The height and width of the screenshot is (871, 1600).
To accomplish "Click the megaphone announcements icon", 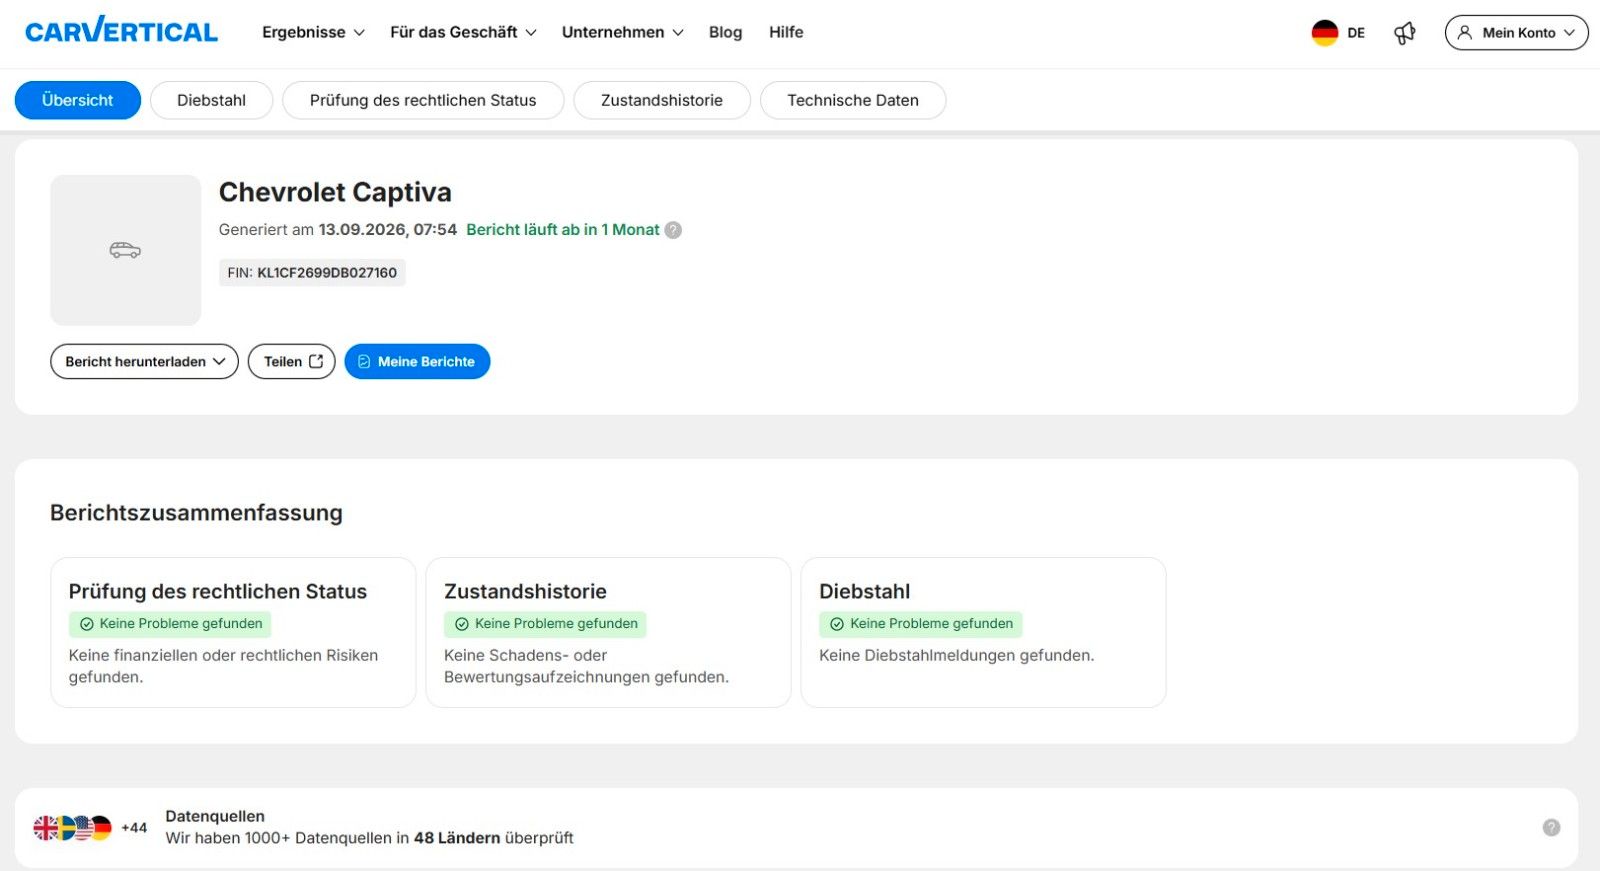I will (1405, 33).
